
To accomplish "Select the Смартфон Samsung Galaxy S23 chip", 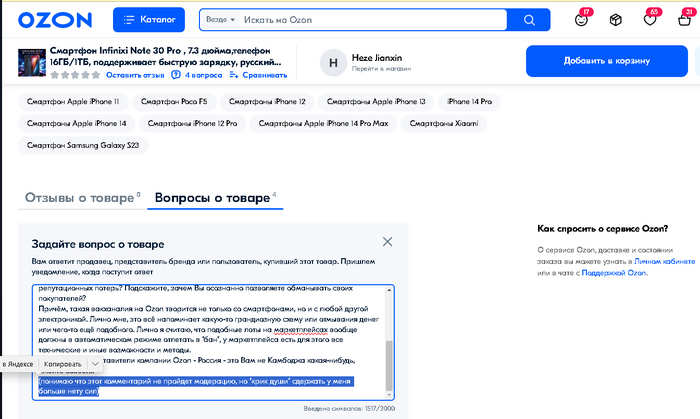I will [x=83, y=145].
